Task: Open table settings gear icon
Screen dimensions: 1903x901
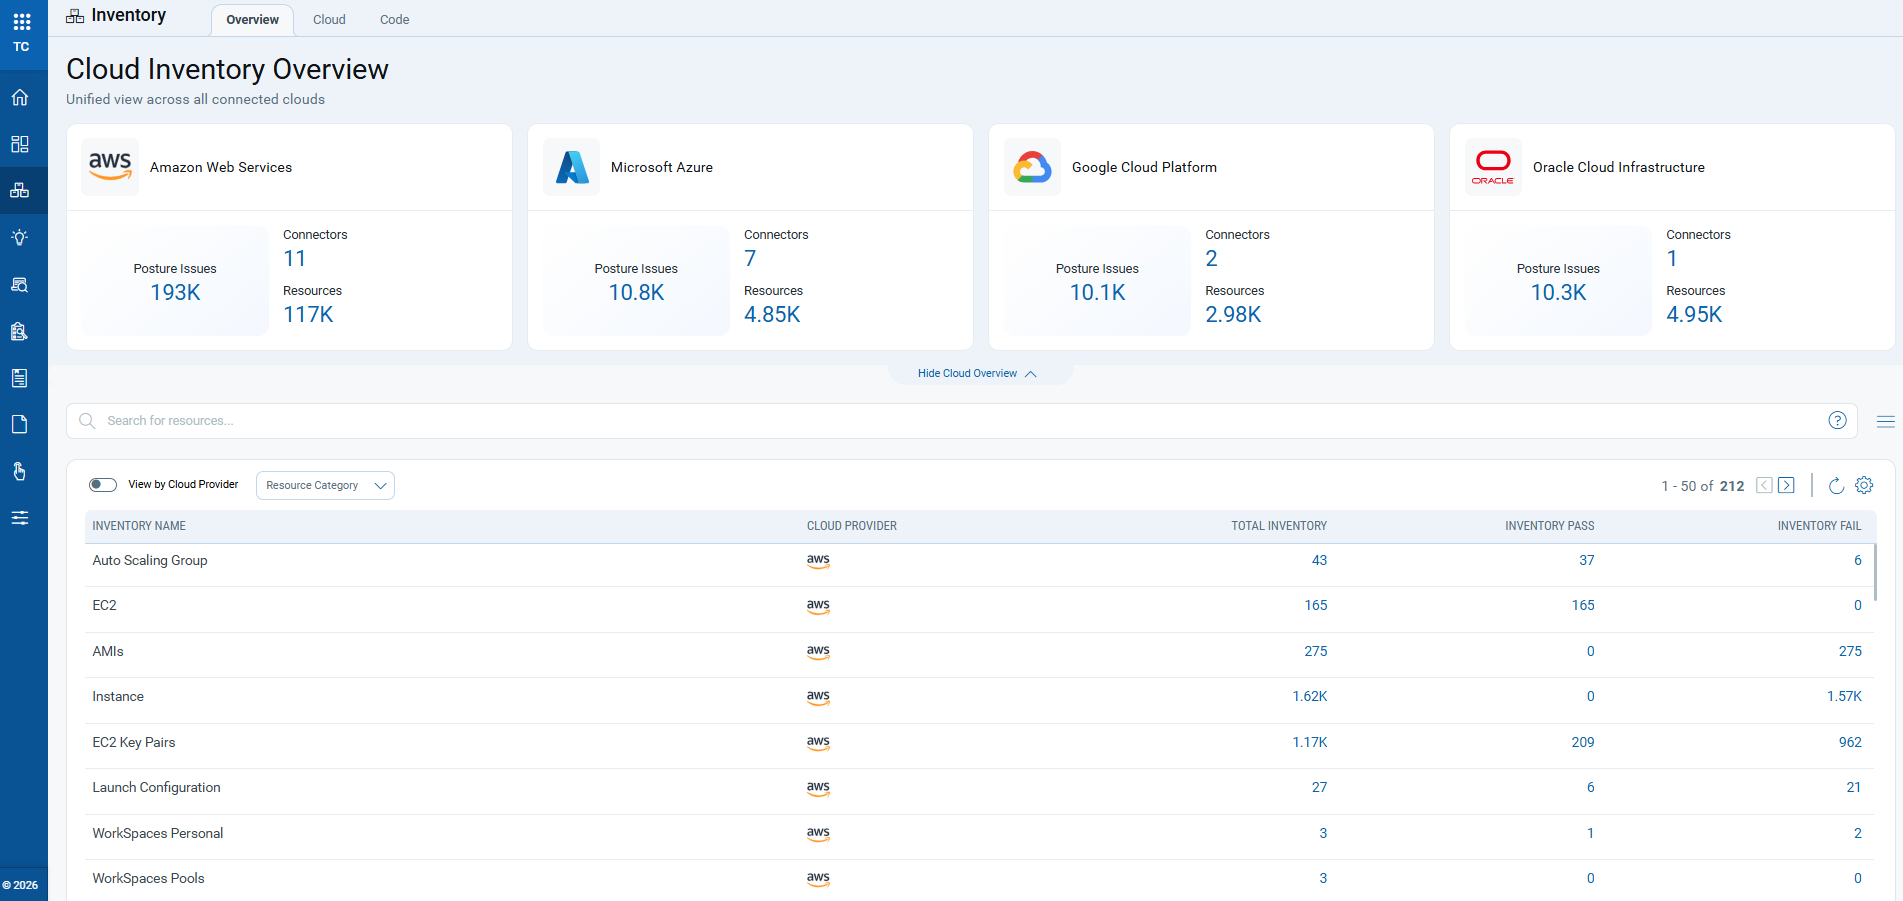Action: coord(1864,485)
